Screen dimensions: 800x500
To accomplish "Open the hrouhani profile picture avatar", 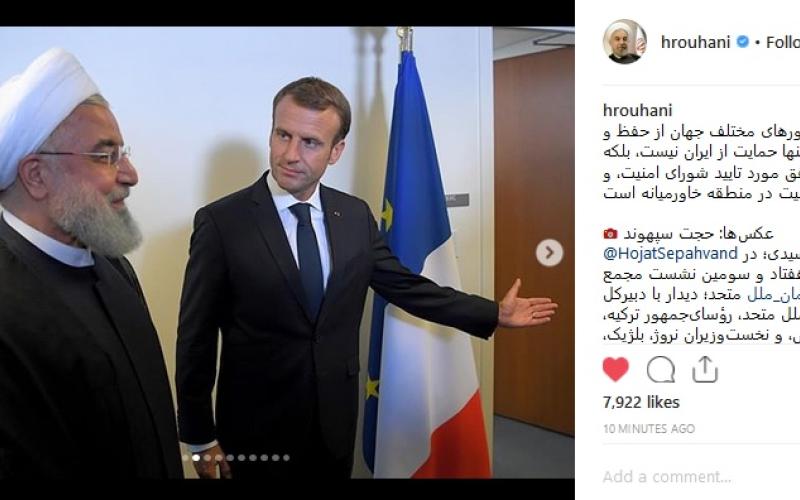I will 624,42.
